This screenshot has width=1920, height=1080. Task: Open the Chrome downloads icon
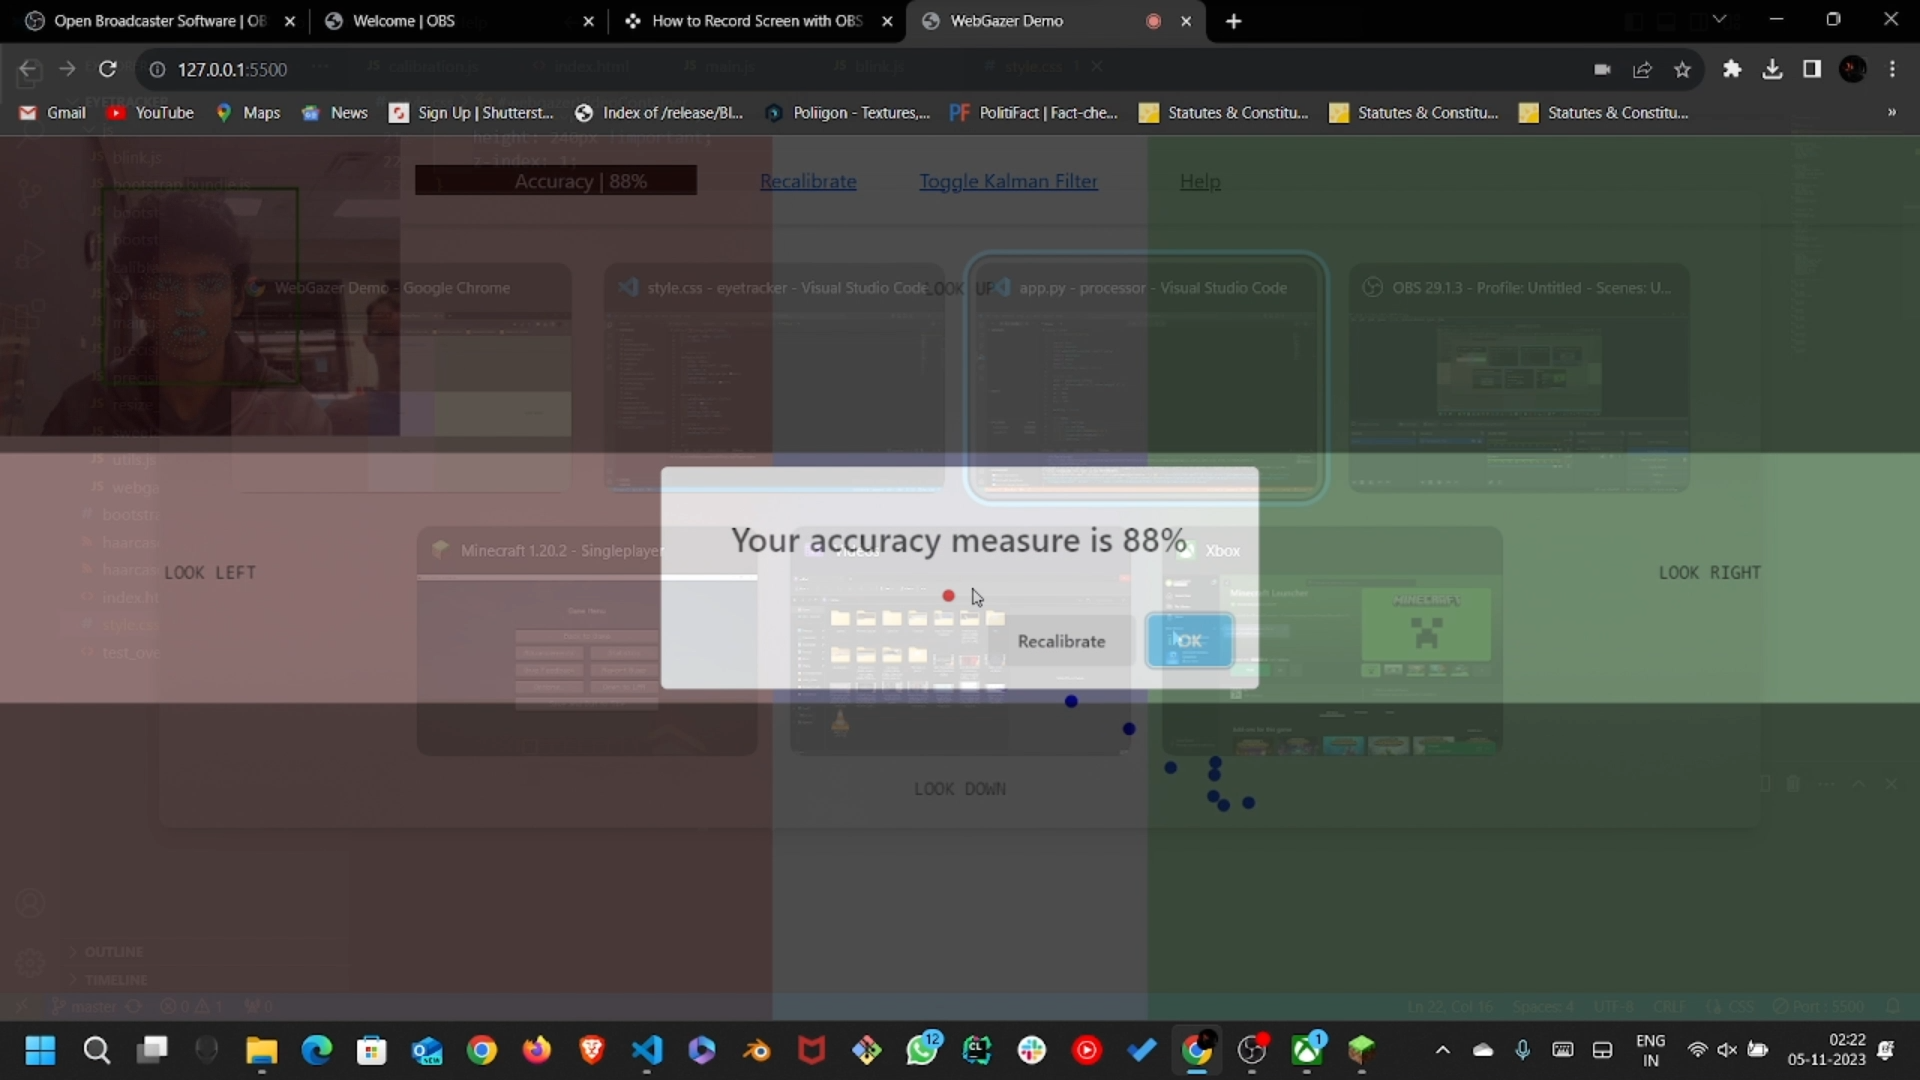click(1772, 69)
